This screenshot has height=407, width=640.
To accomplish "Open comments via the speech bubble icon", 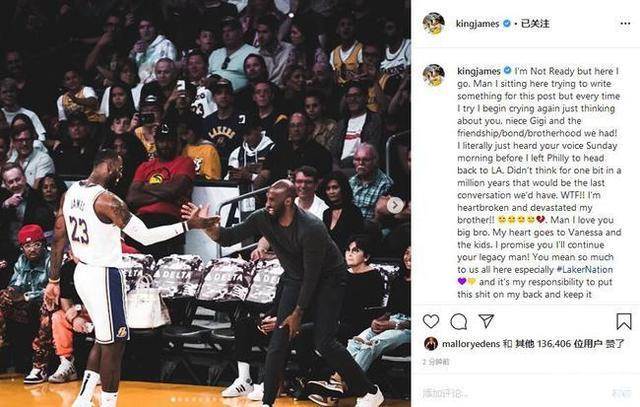I will [x=458, y=322].
